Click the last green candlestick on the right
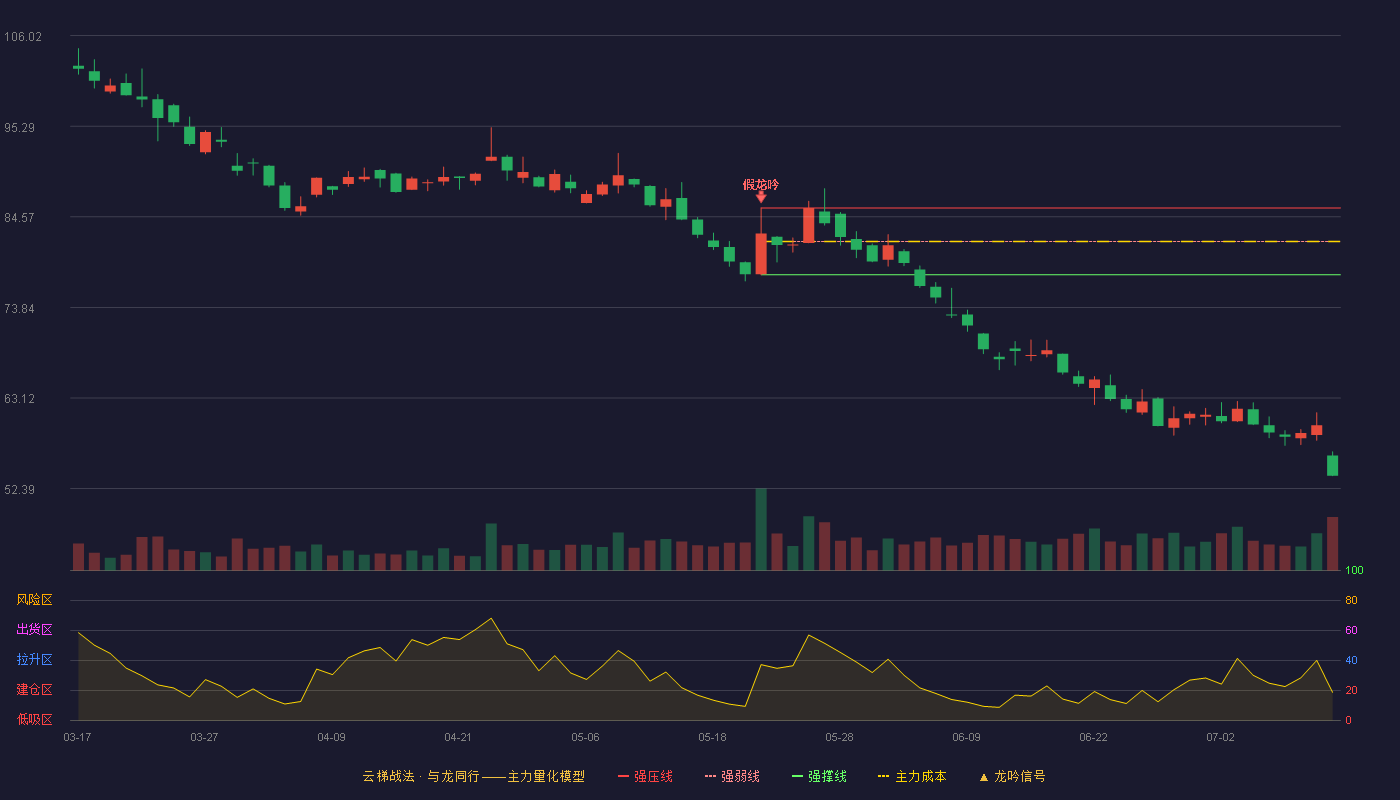 (1332, 465)
